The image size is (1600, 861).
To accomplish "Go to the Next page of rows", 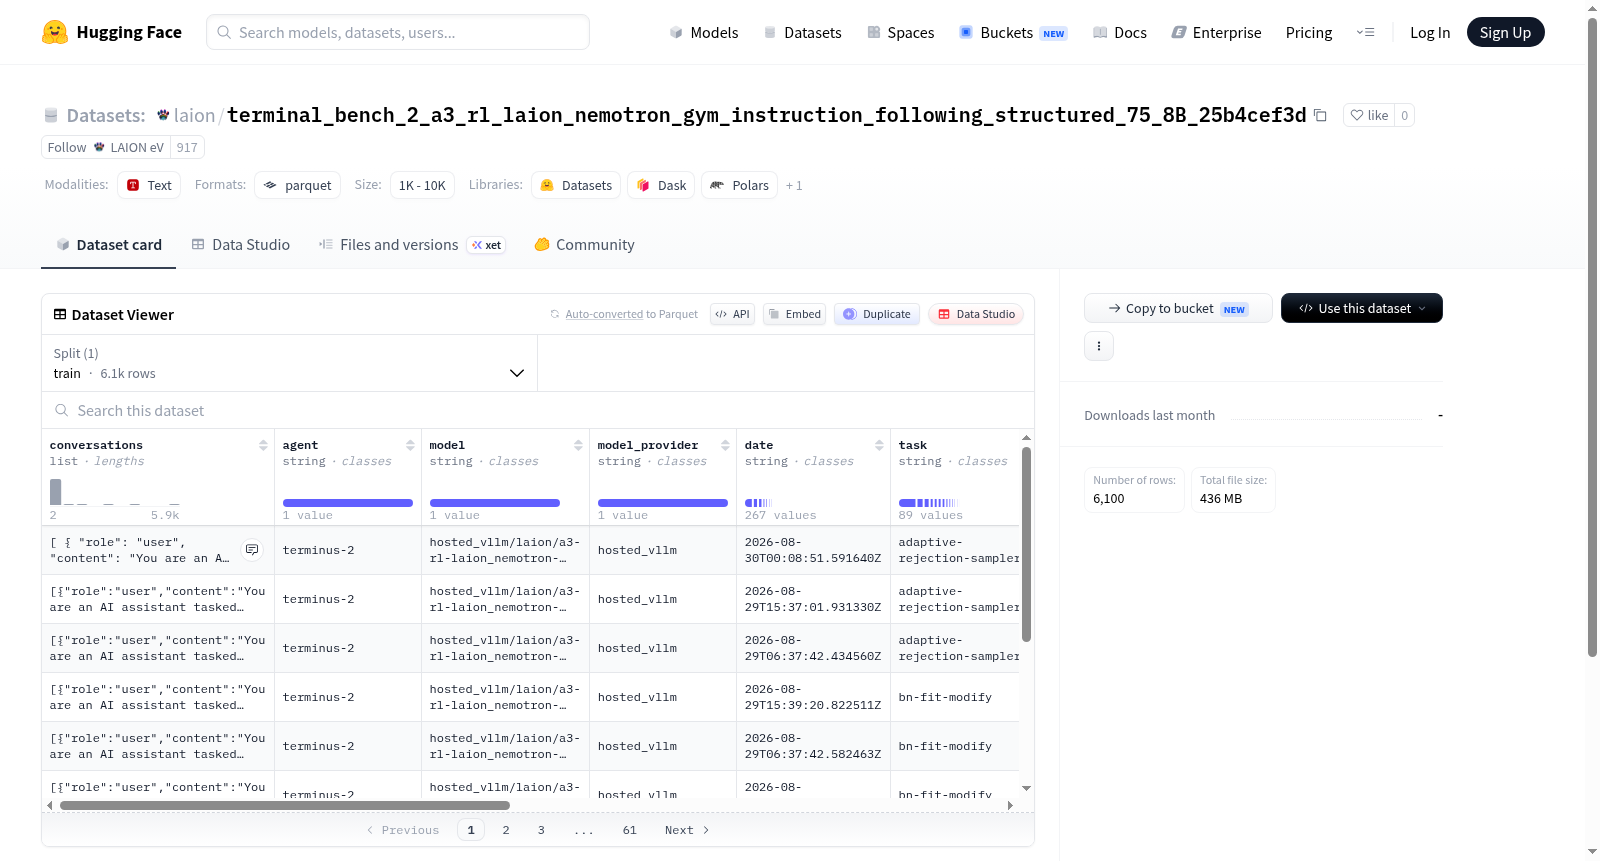I will (x=687, y=830).
